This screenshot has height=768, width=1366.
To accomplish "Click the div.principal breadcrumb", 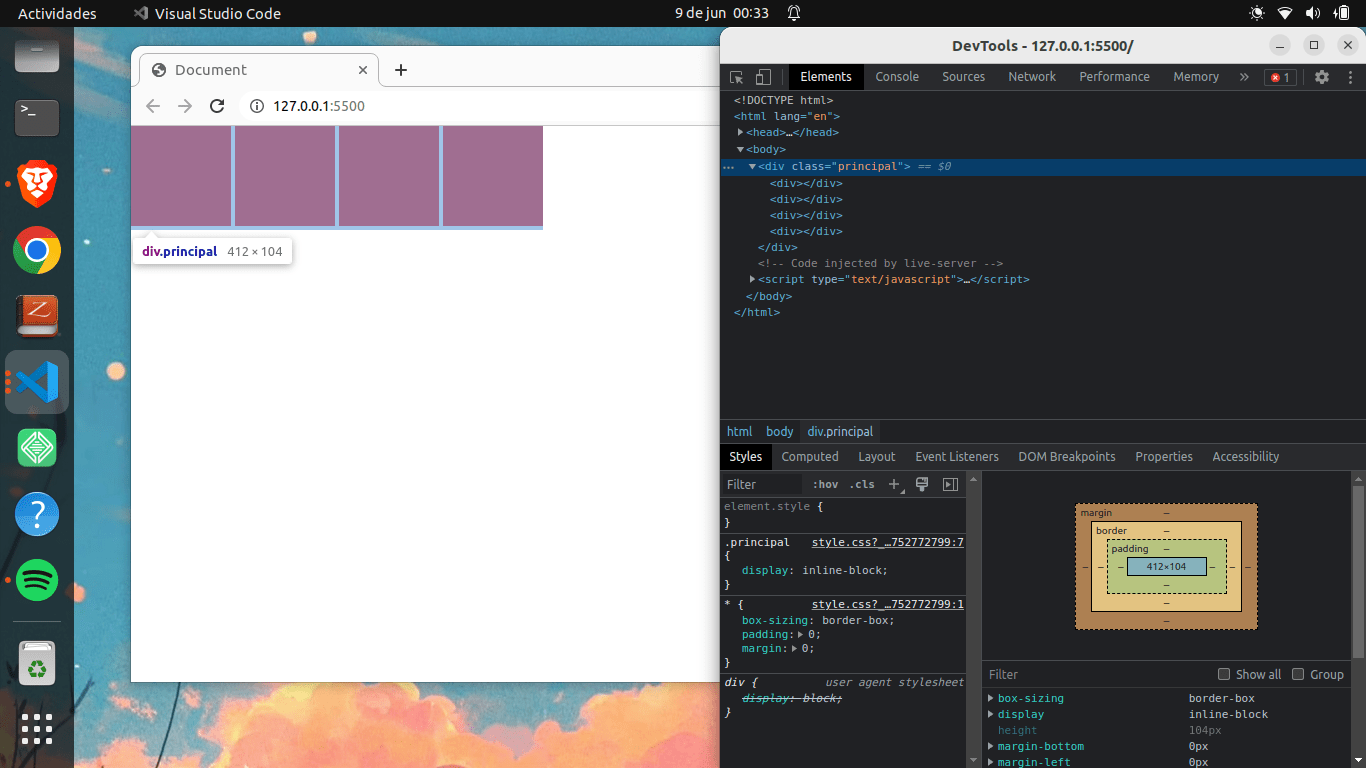I will coord(840,431).
